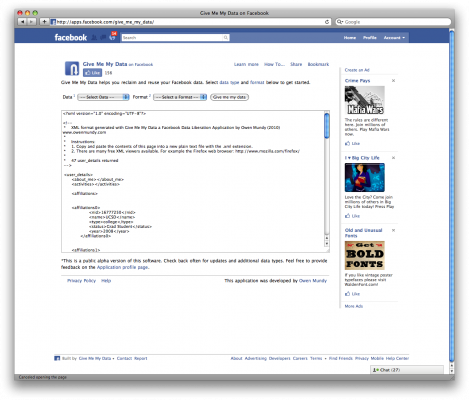This screenshot has width=469, height=400.
Task: Click the footer About link
Action: tap(236, 358)
